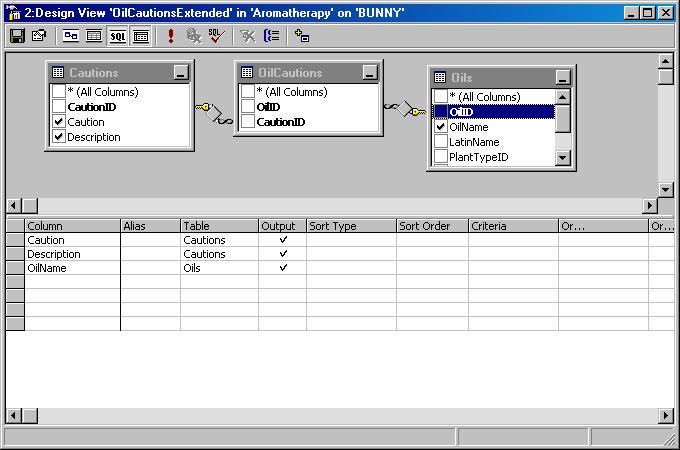Click the Sort Type column header
The width and height of the screenshot is (680, 450).
tap(351, 226)
